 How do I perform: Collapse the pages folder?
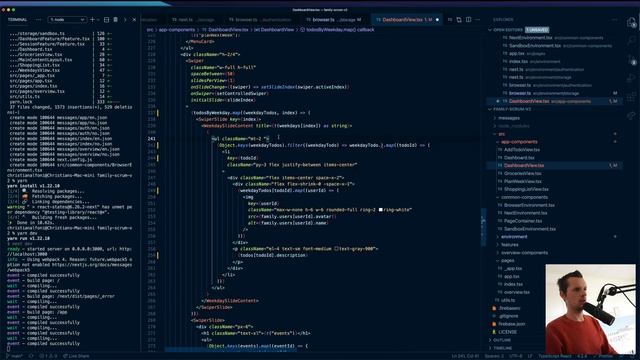506,260
